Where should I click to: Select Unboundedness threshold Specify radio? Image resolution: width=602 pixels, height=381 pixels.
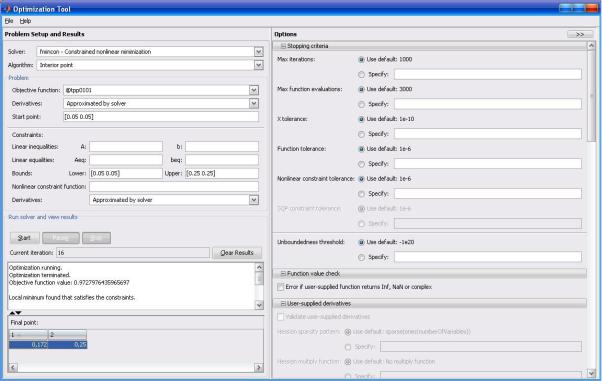point(361,257)
